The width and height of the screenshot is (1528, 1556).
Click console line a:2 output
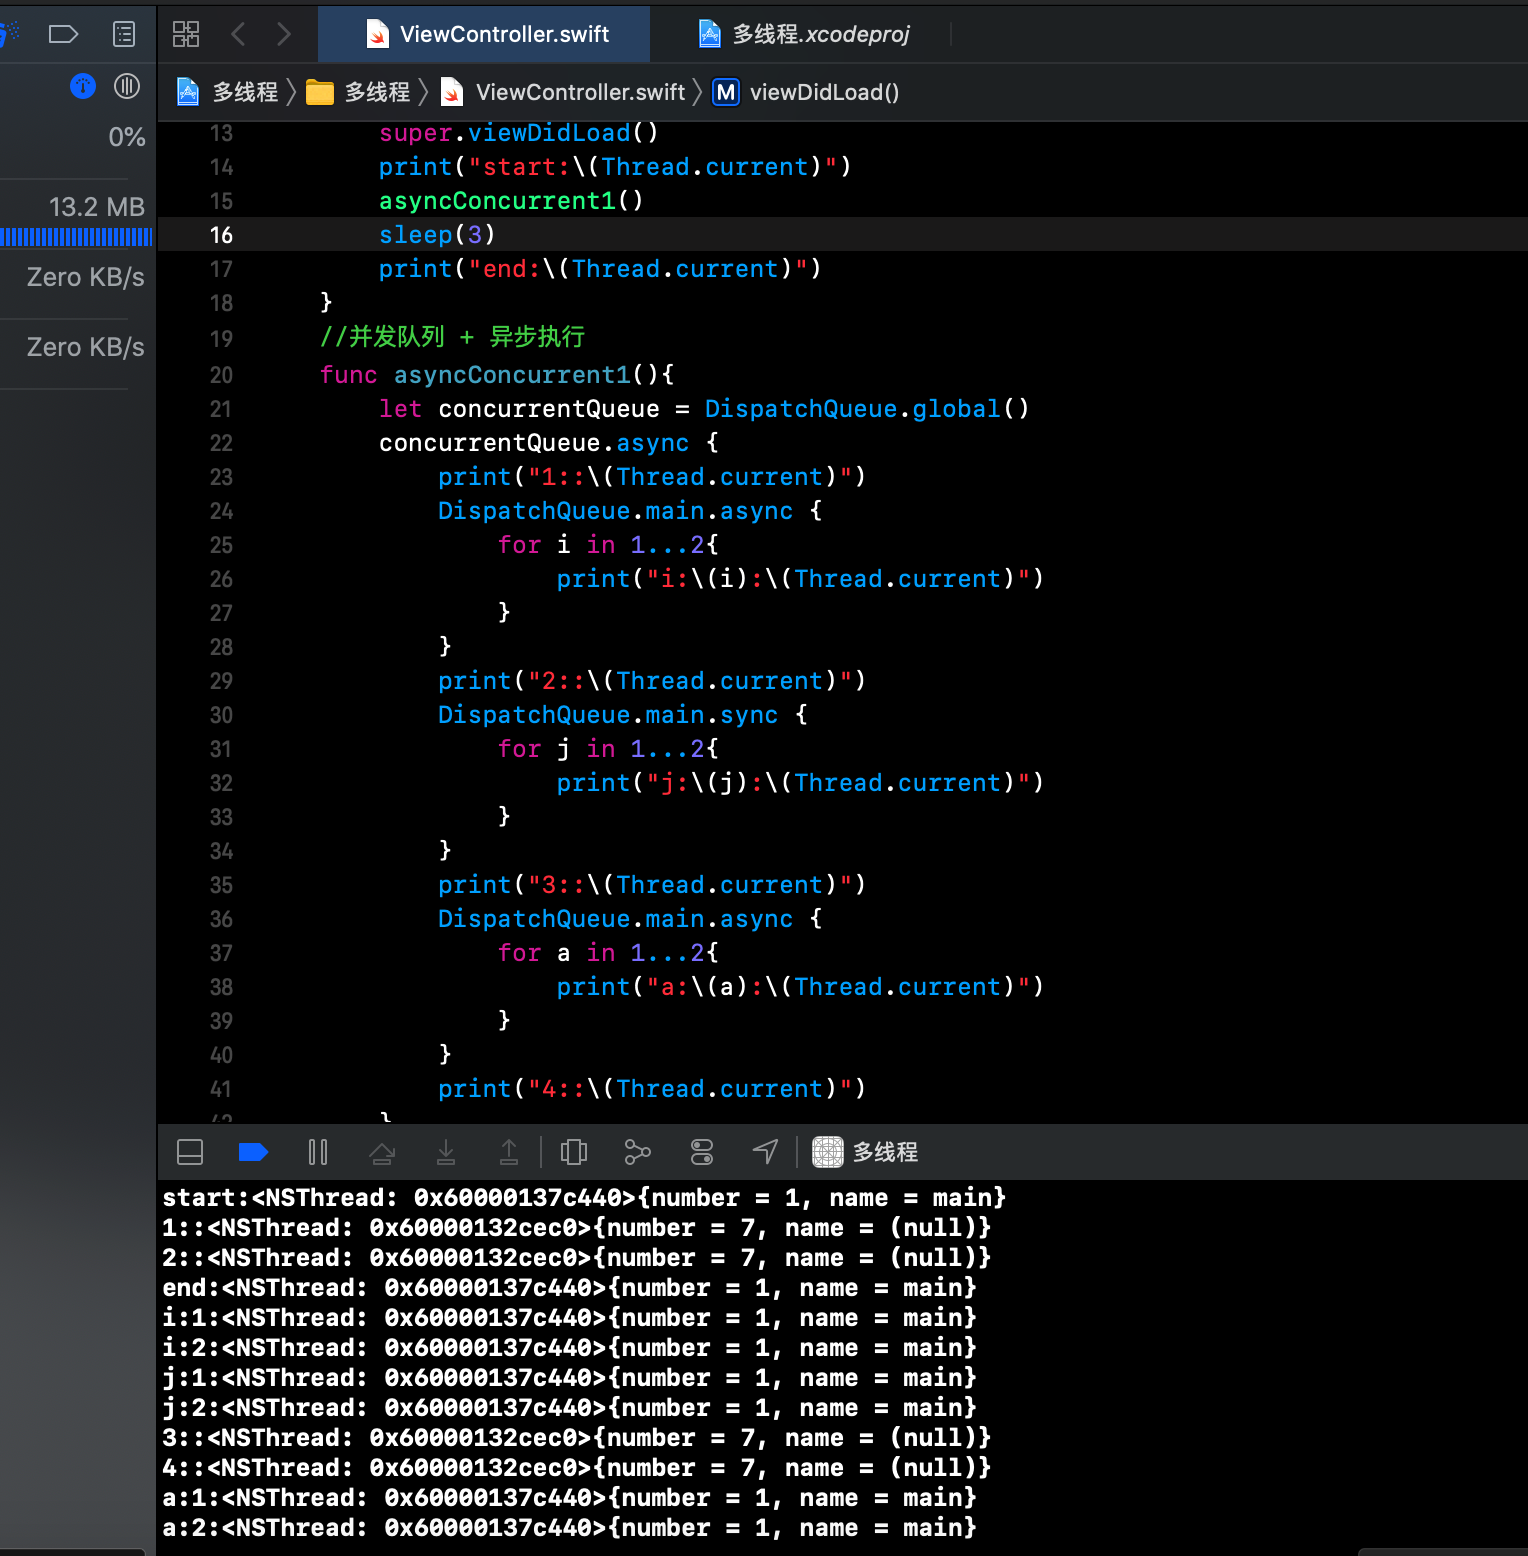click(569, 1528)
